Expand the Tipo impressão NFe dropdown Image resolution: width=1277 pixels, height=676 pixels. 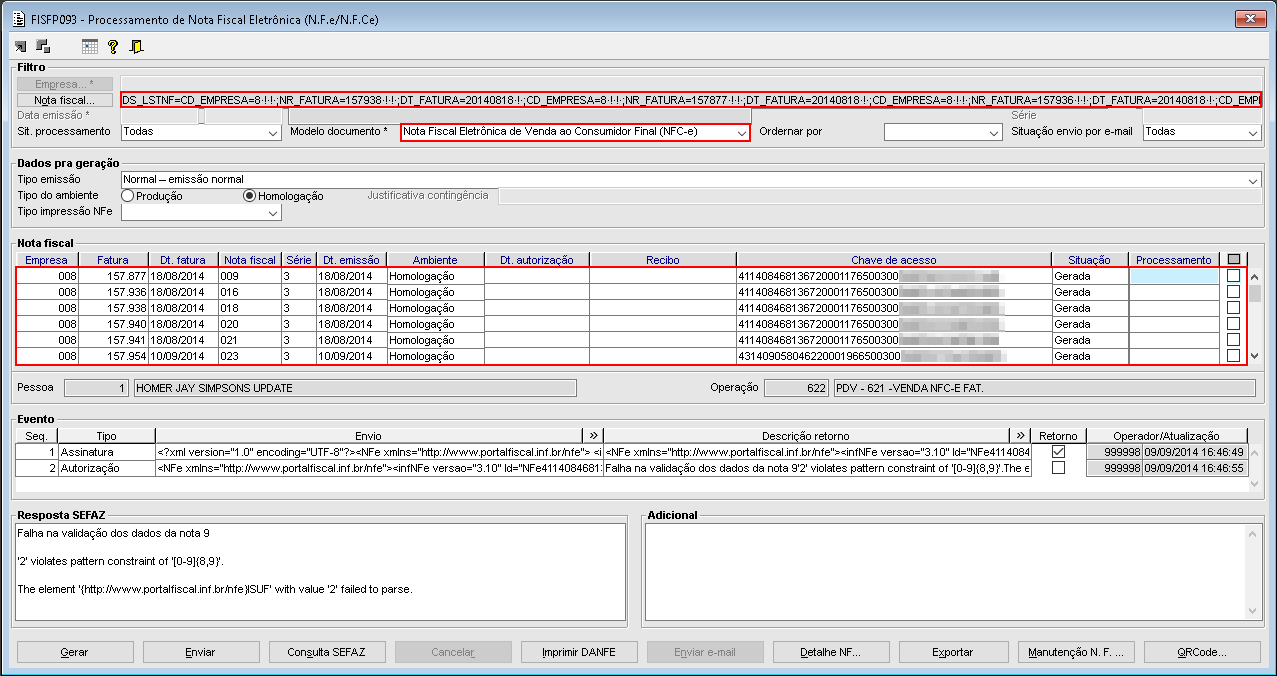272,212
